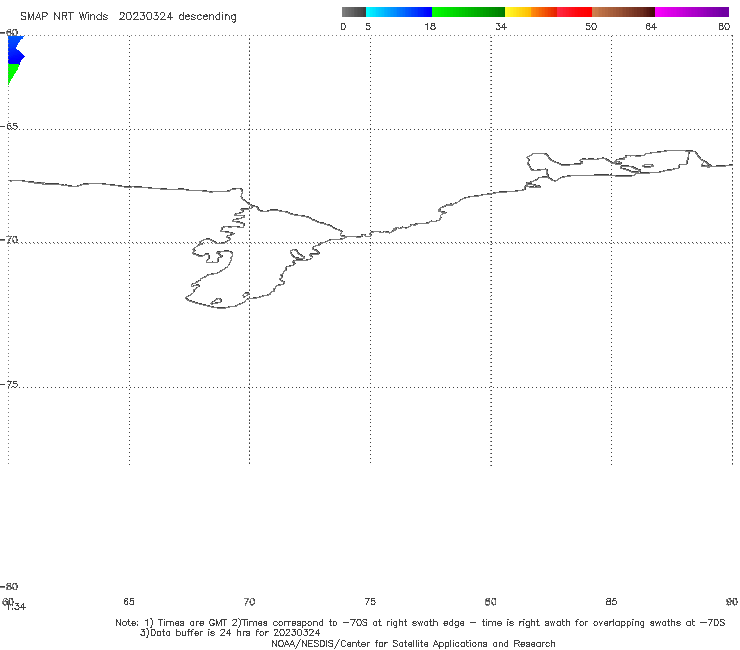The width and height of the screenshot is (740, 650).
Task: Click the color bar label '64'
Action: pos(651,26)
